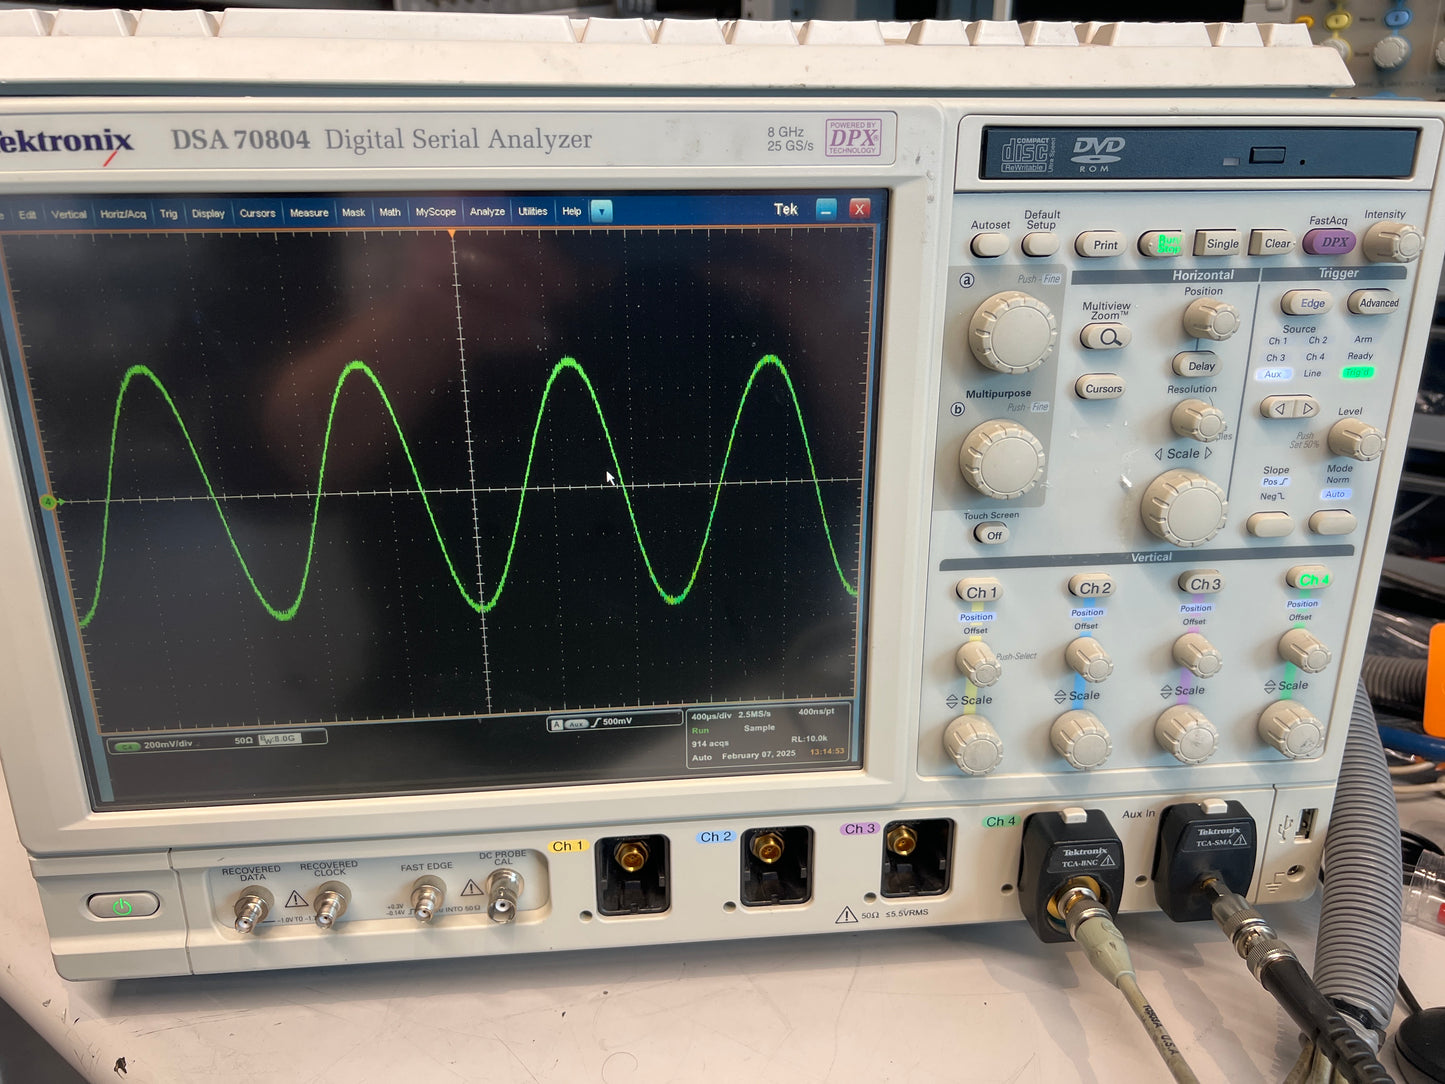This screenshot has height=1084, width=1445.
Task: Click the orange trigger position marker
Action: [452, 234]
